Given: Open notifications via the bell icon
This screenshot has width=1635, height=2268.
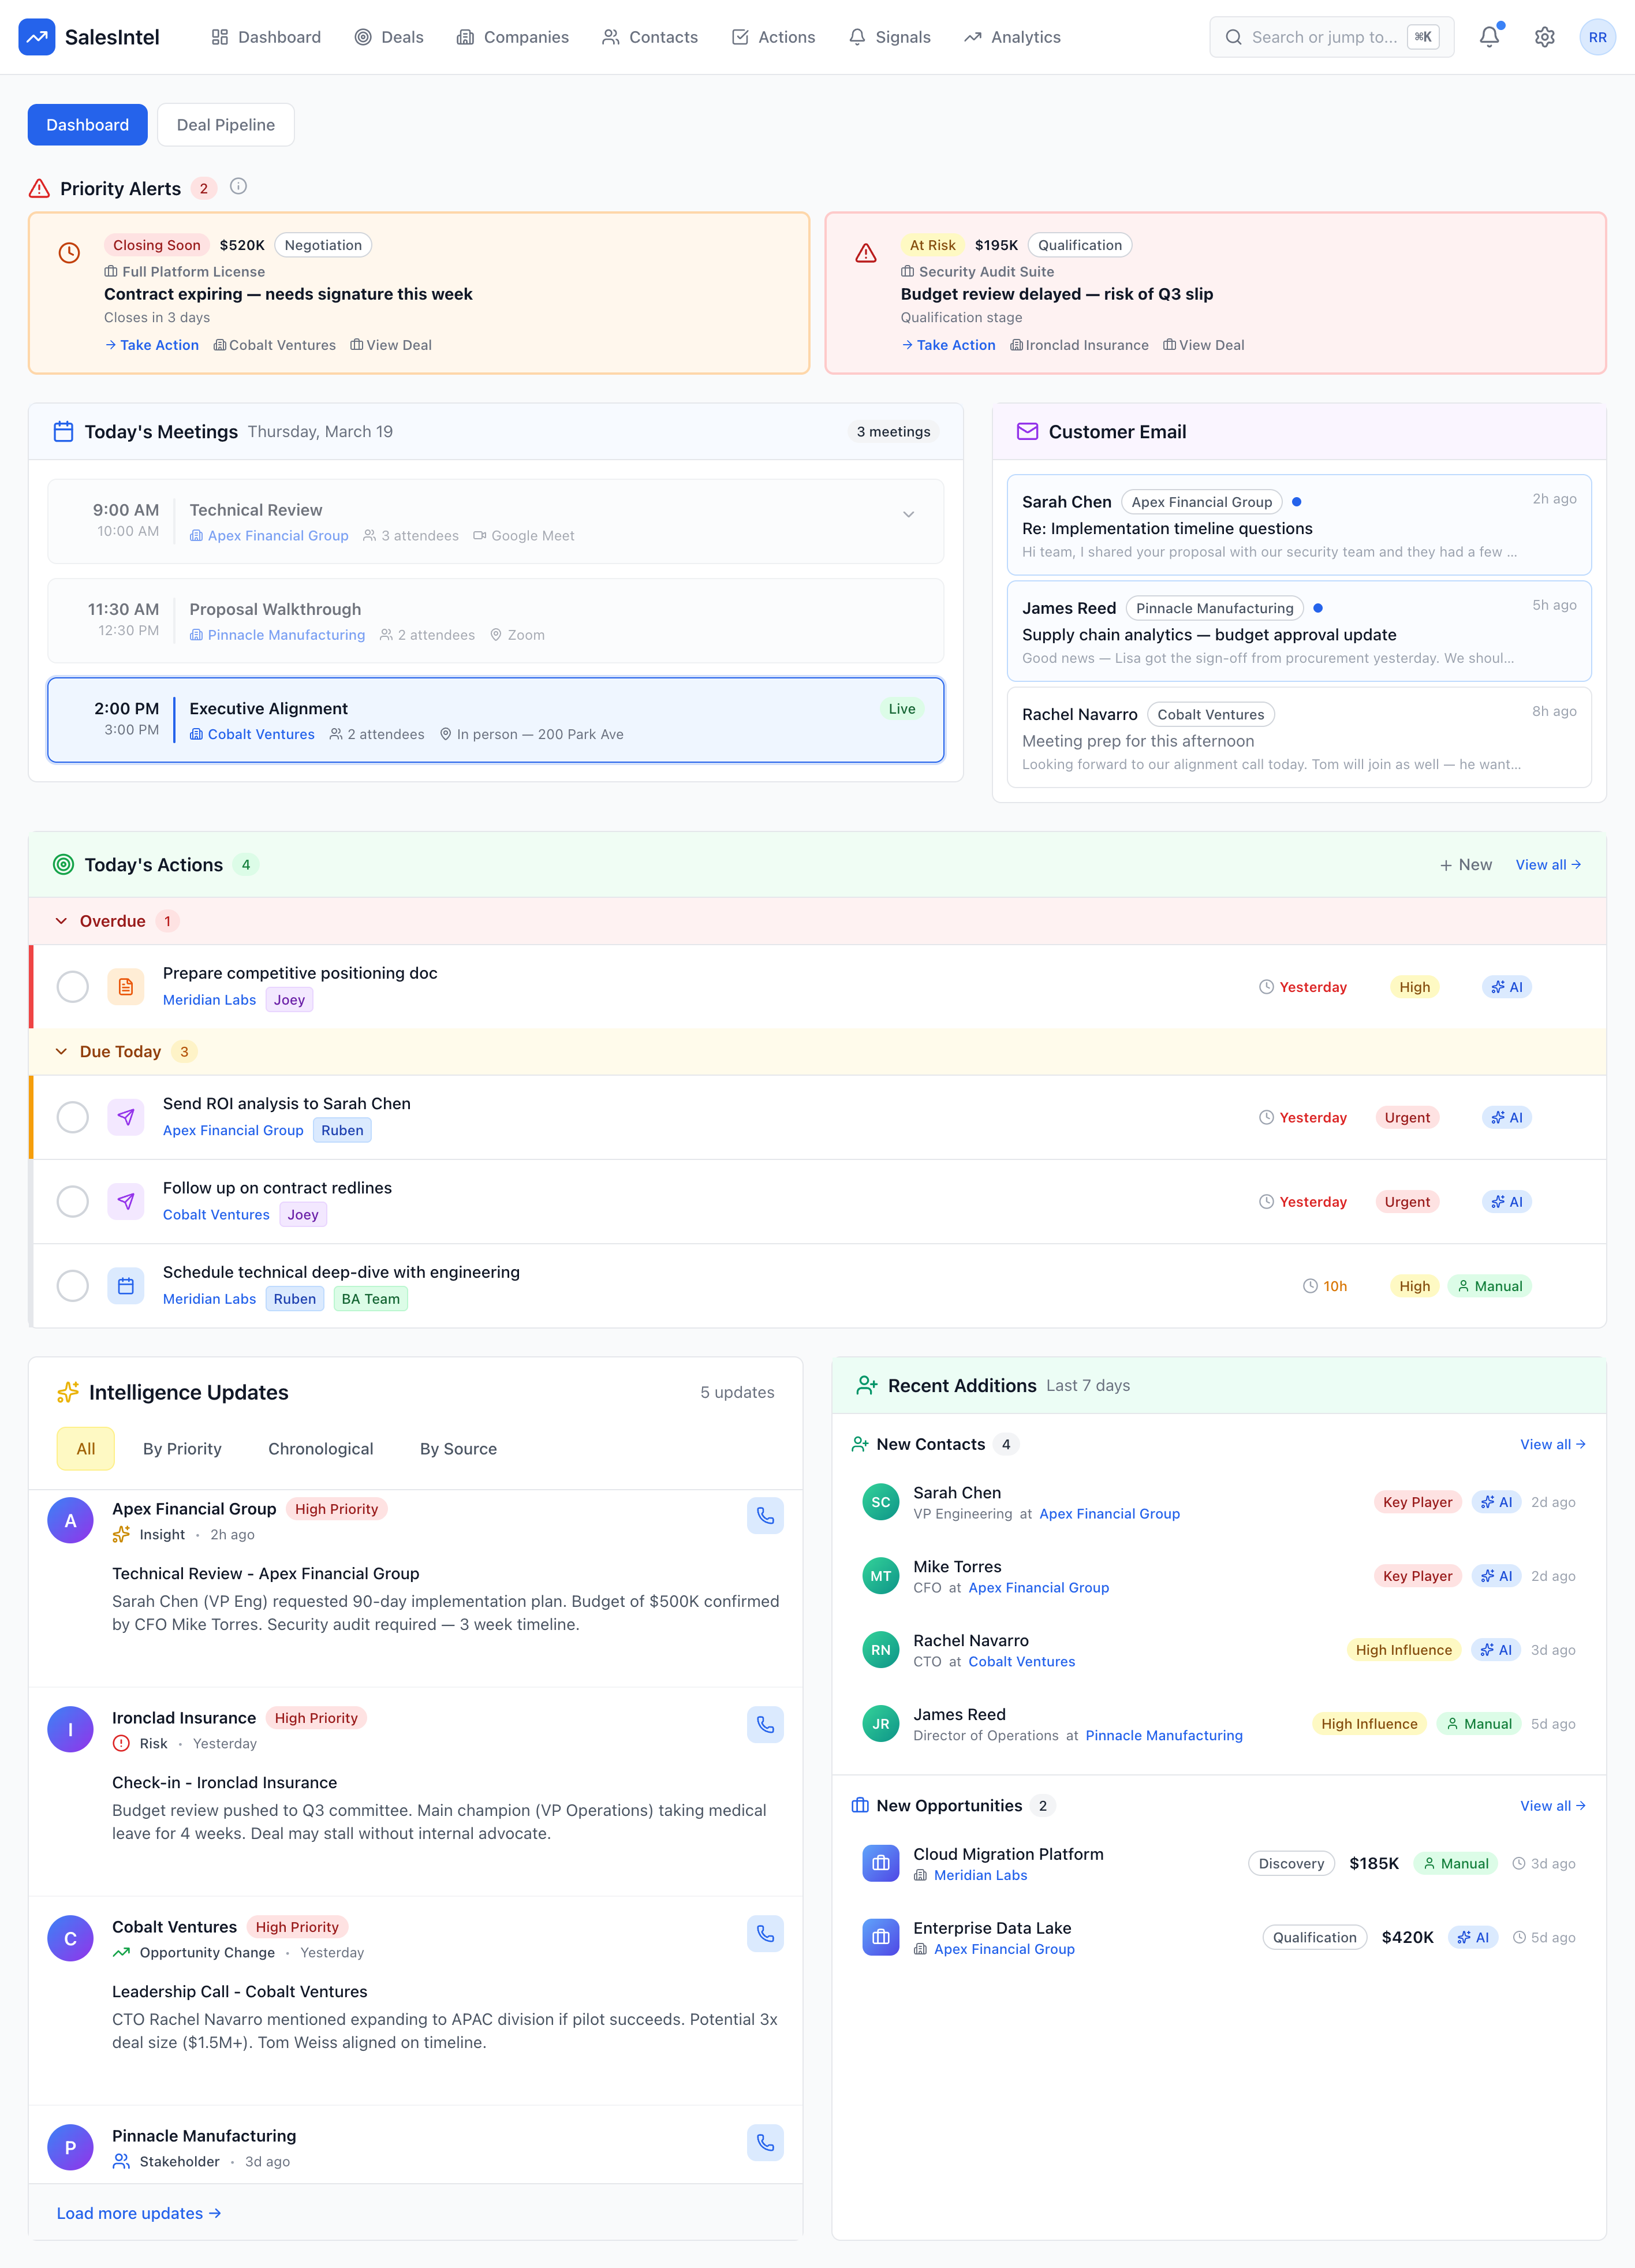Looking at the screenshot, I should tap(1489, 37).
